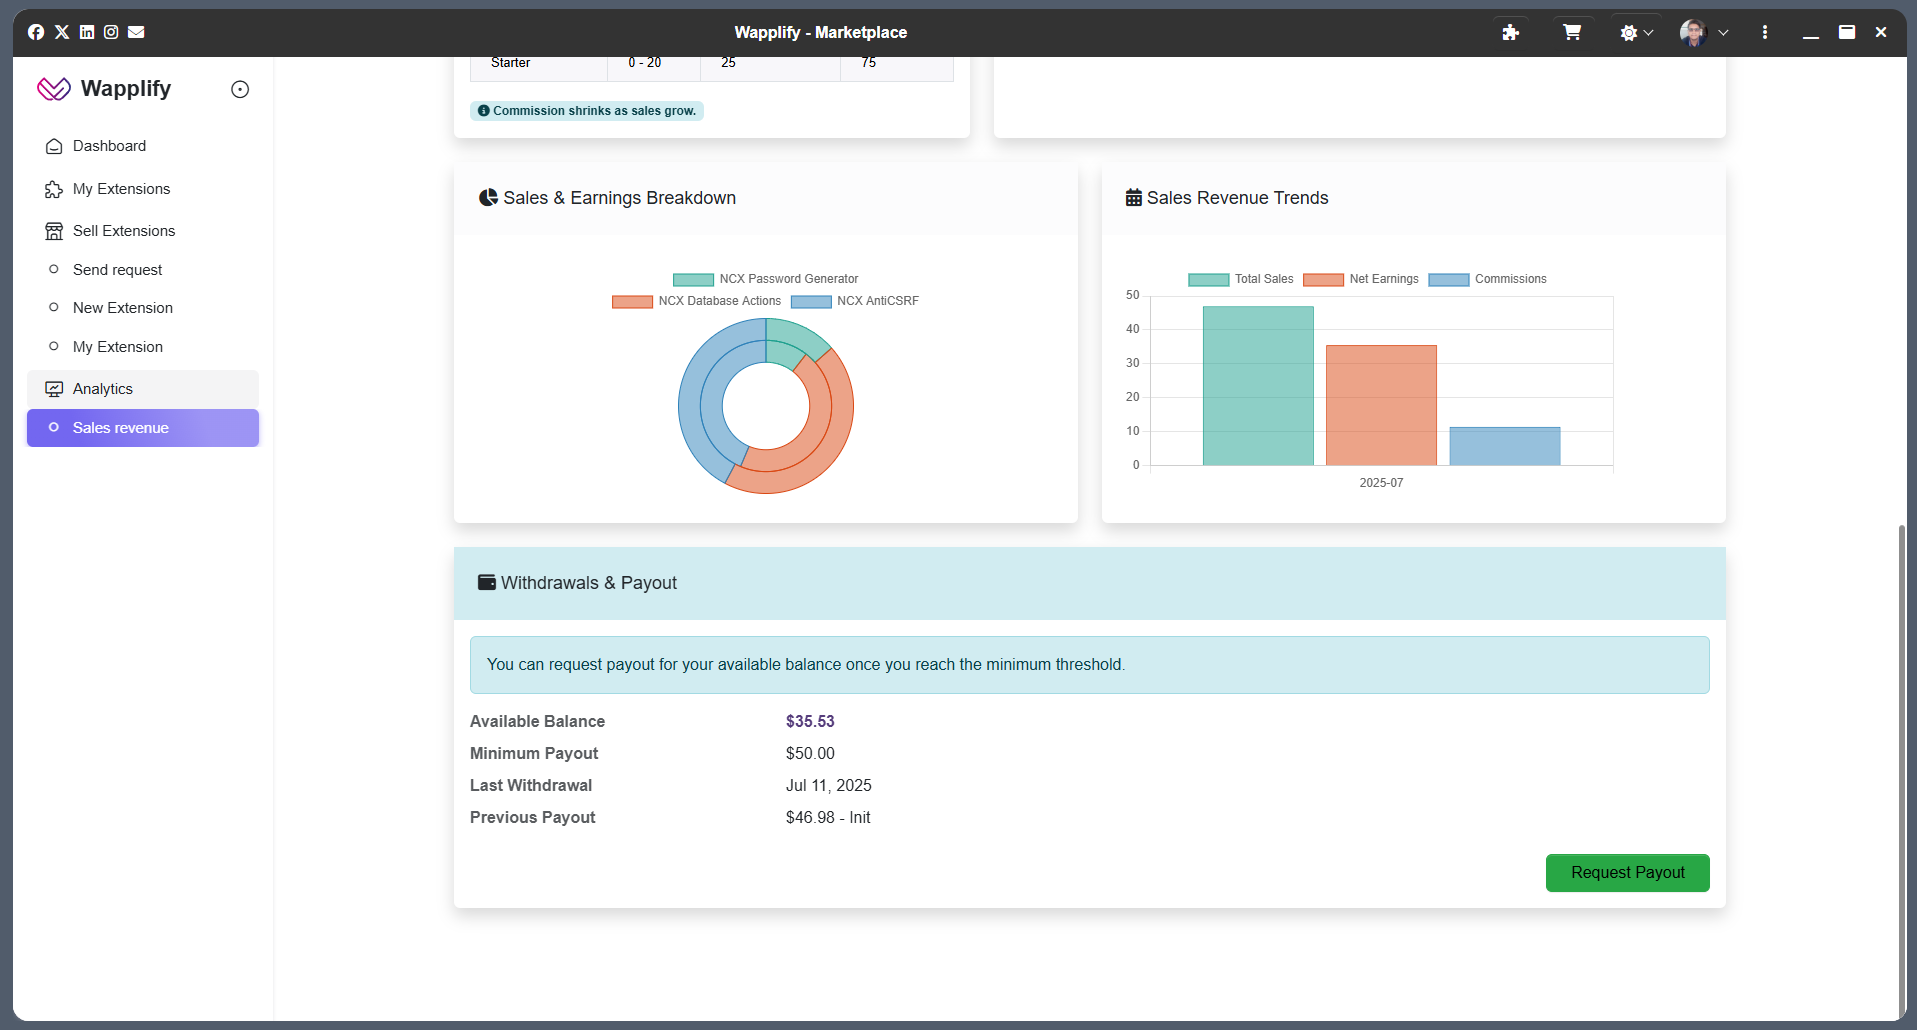Collapse the Sell Extensions menu
This screenshot has width=1917, height=1030.
pyautogui.click(x=143, y=231)
